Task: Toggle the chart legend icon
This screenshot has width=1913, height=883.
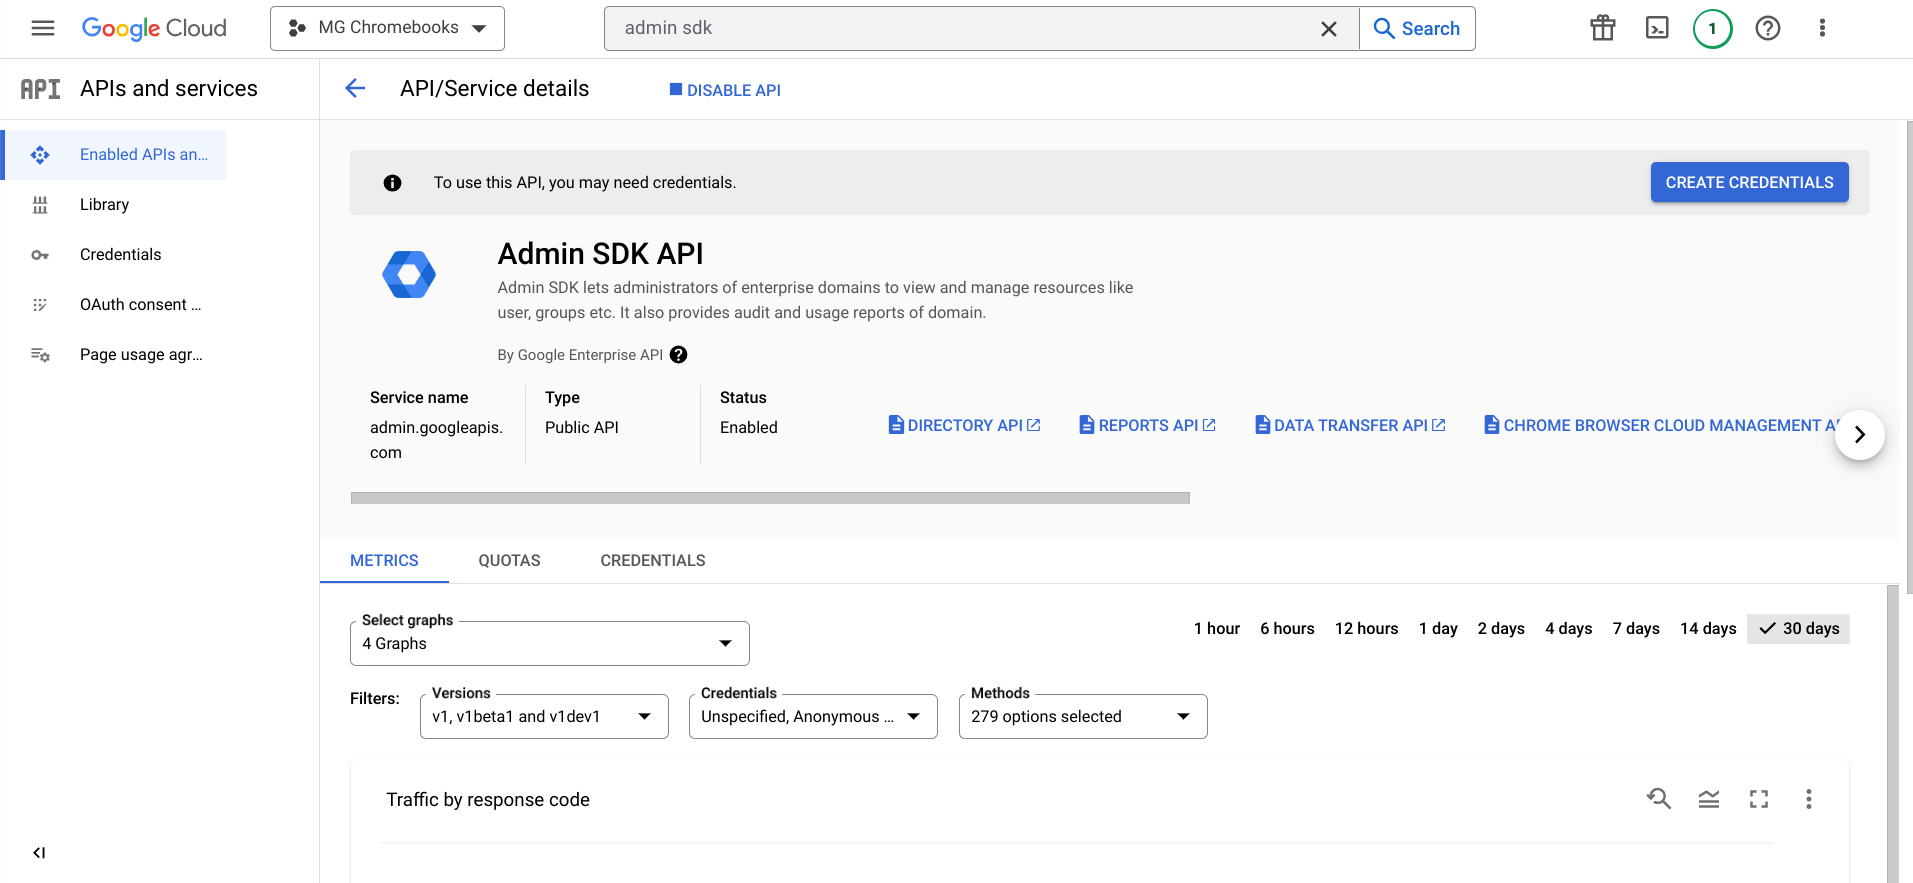Action: click(1709, 799)
